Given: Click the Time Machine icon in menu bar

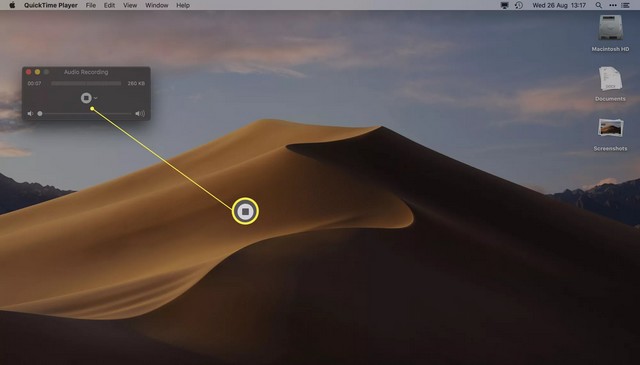Looking at the screenshot, I should pos(519,5).
